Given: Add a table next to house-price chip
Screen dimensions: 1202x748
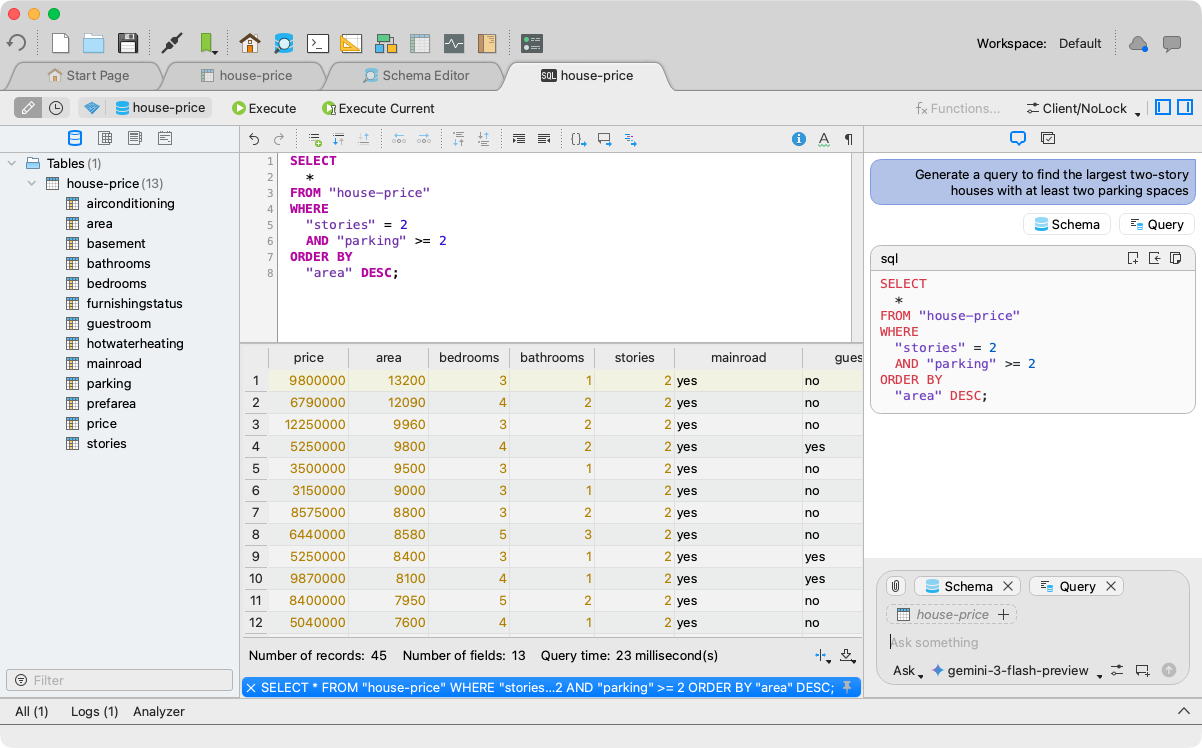Looking at the screenshot, I should (x=1003, y=614).
